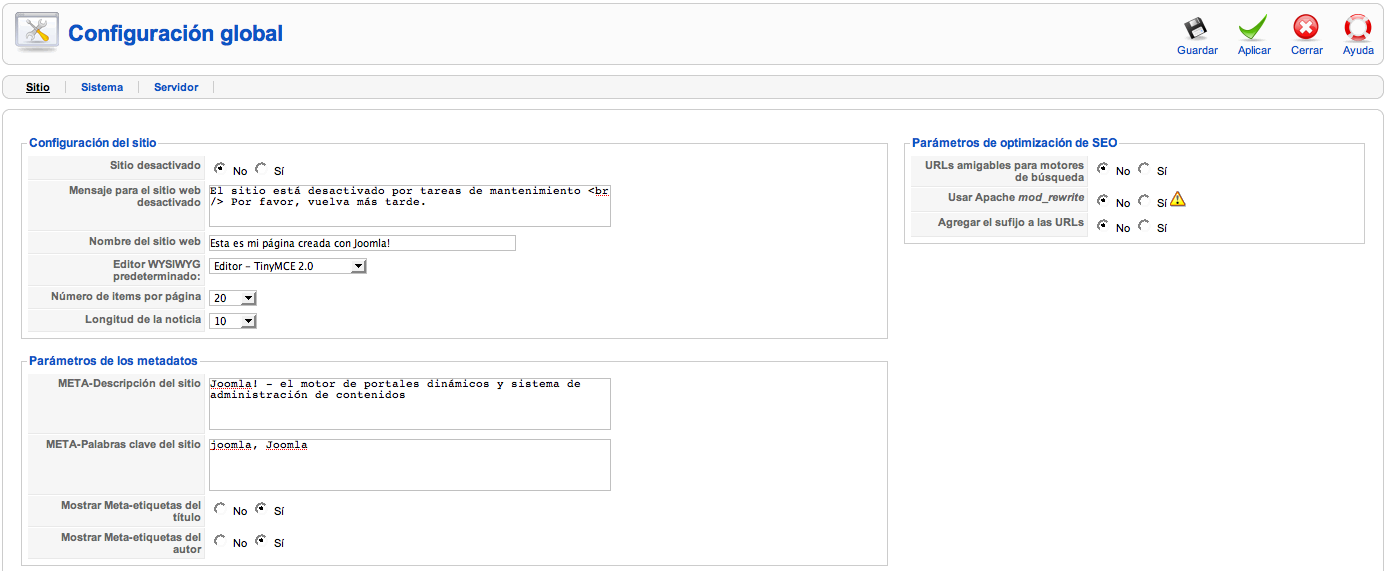Screen dimensions: 1387x571
Task: Select No for Mostrar Meta-etiquetas del autor
Action: pyautogui.click(x=220, y=541)
